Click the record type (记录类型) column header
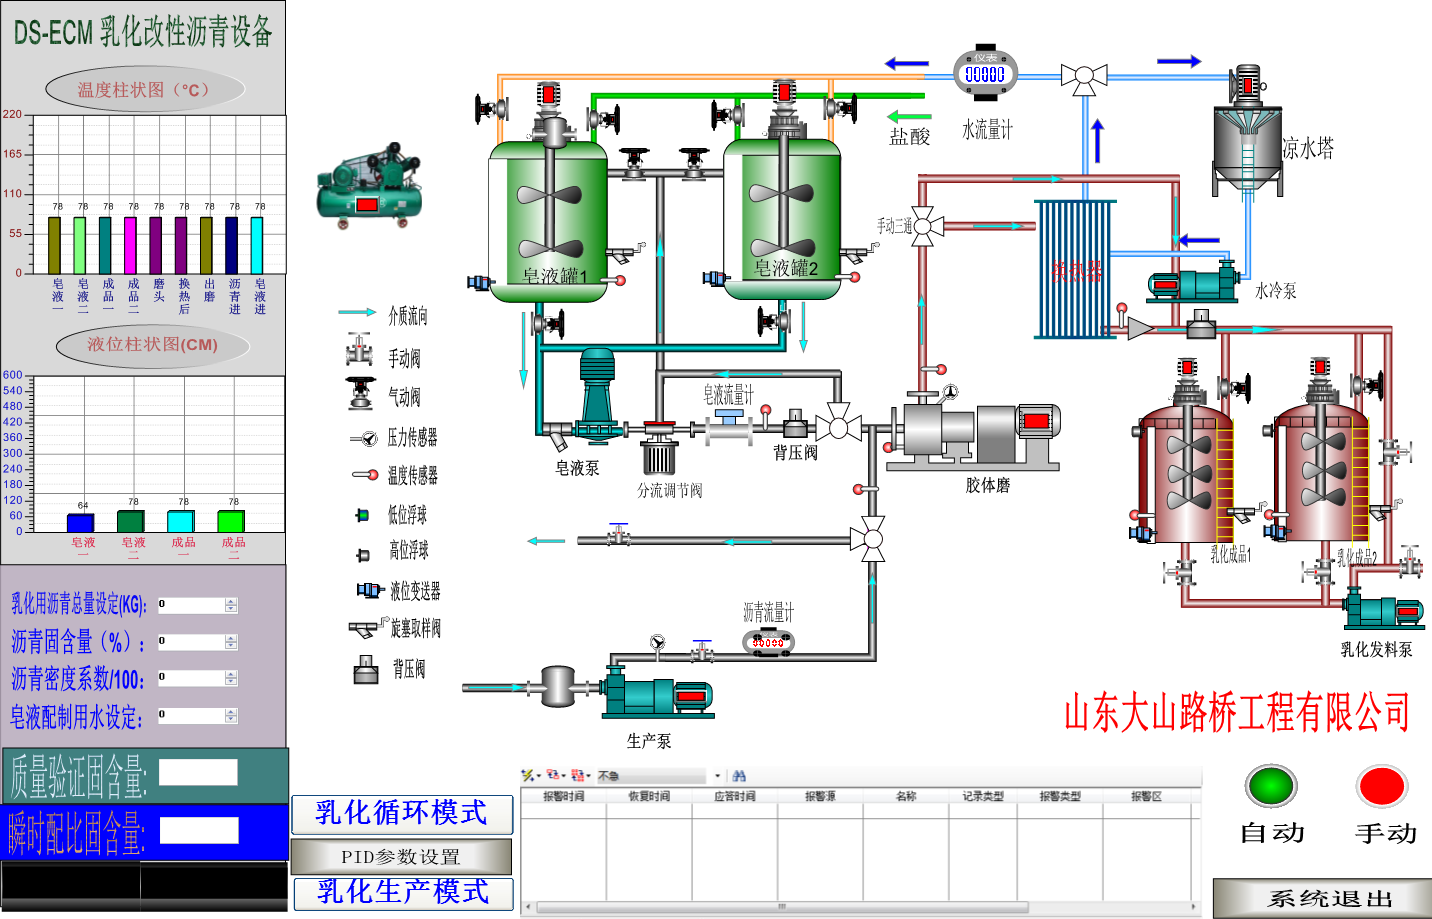 click(x=983, y=797)
